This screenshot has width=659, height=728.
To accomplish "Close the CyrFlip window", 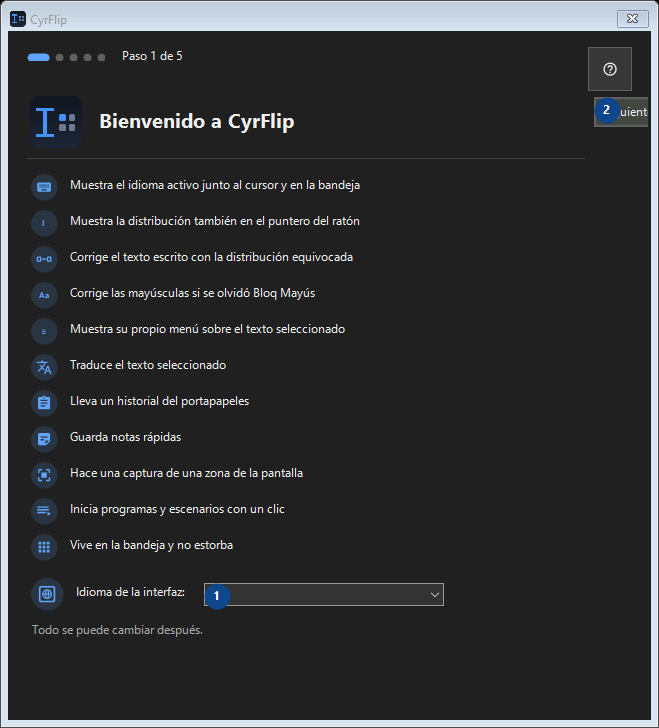I will tap(633, 19).
